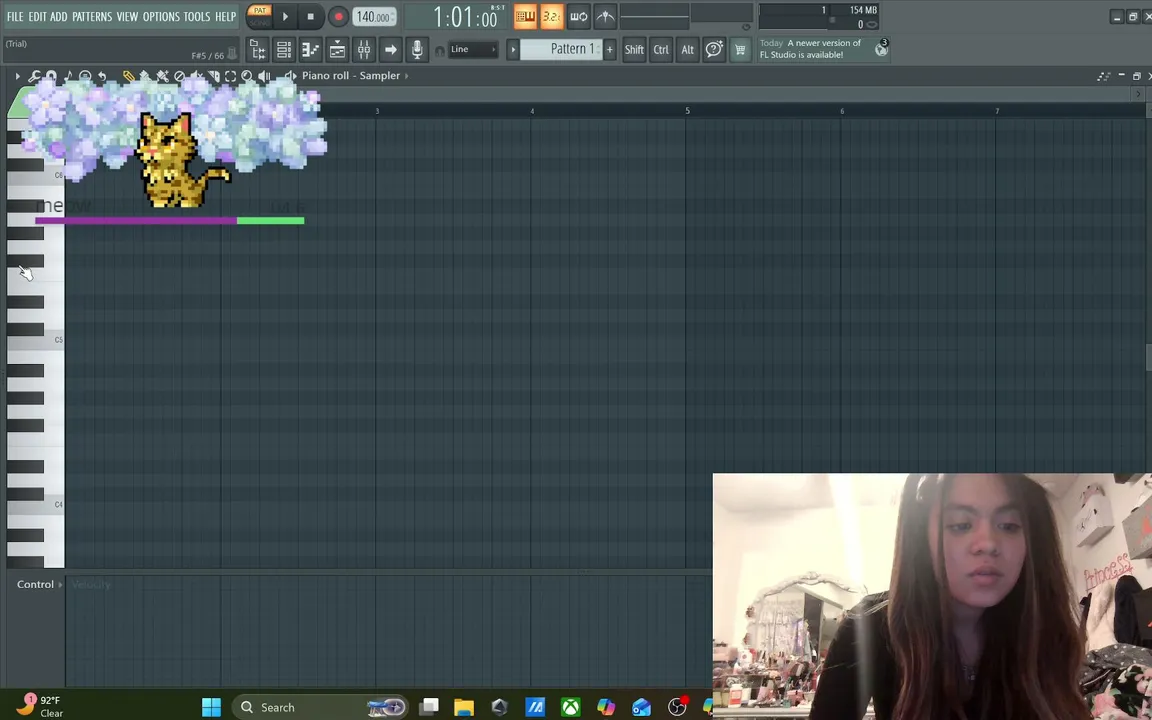Click the microphone recording icon
Viewport: 1152px width, 720px height.
[417, 49]
